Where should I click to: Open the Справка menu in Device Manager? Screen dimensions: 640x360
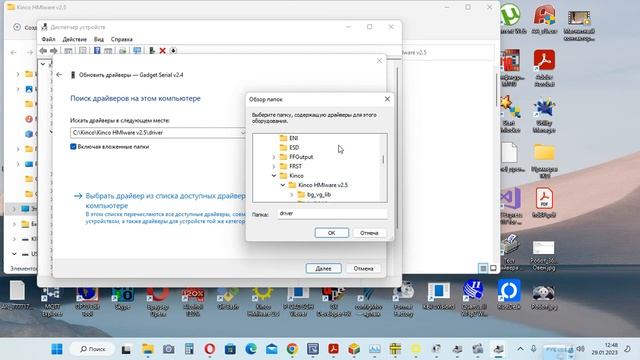[x=122, y=39]
